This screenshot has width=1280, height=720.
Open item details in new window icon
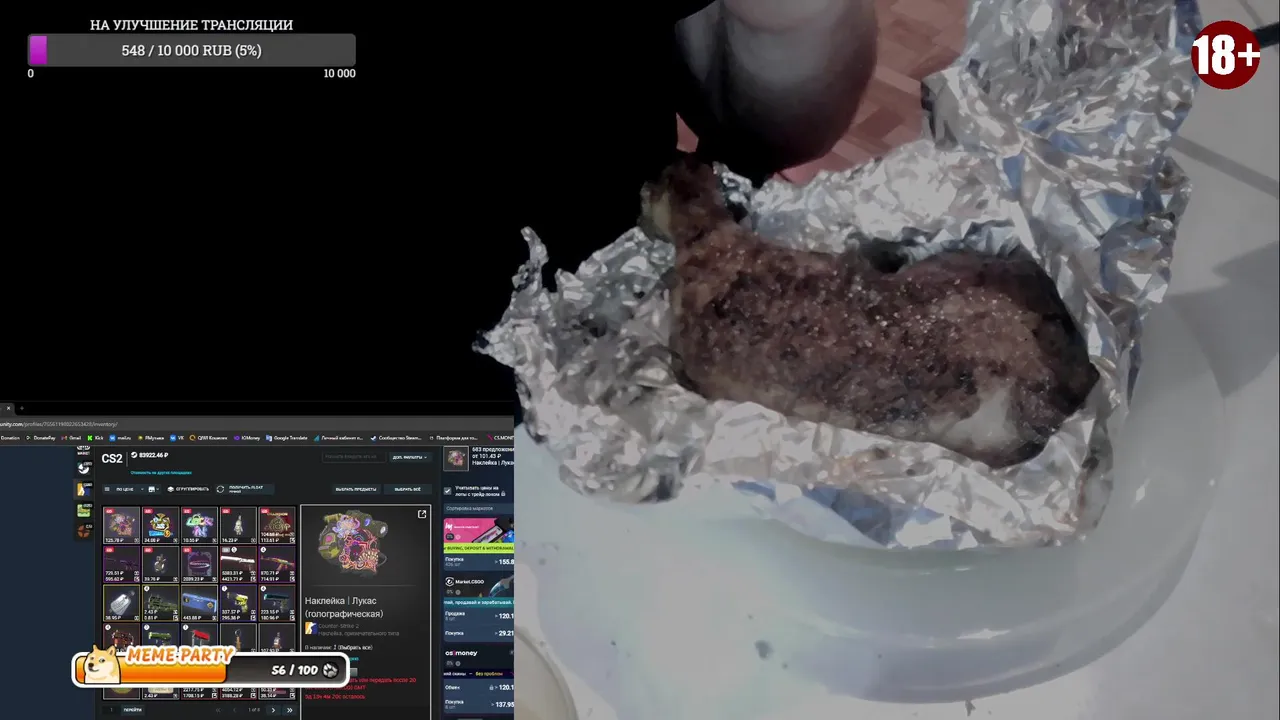point(422,514)
